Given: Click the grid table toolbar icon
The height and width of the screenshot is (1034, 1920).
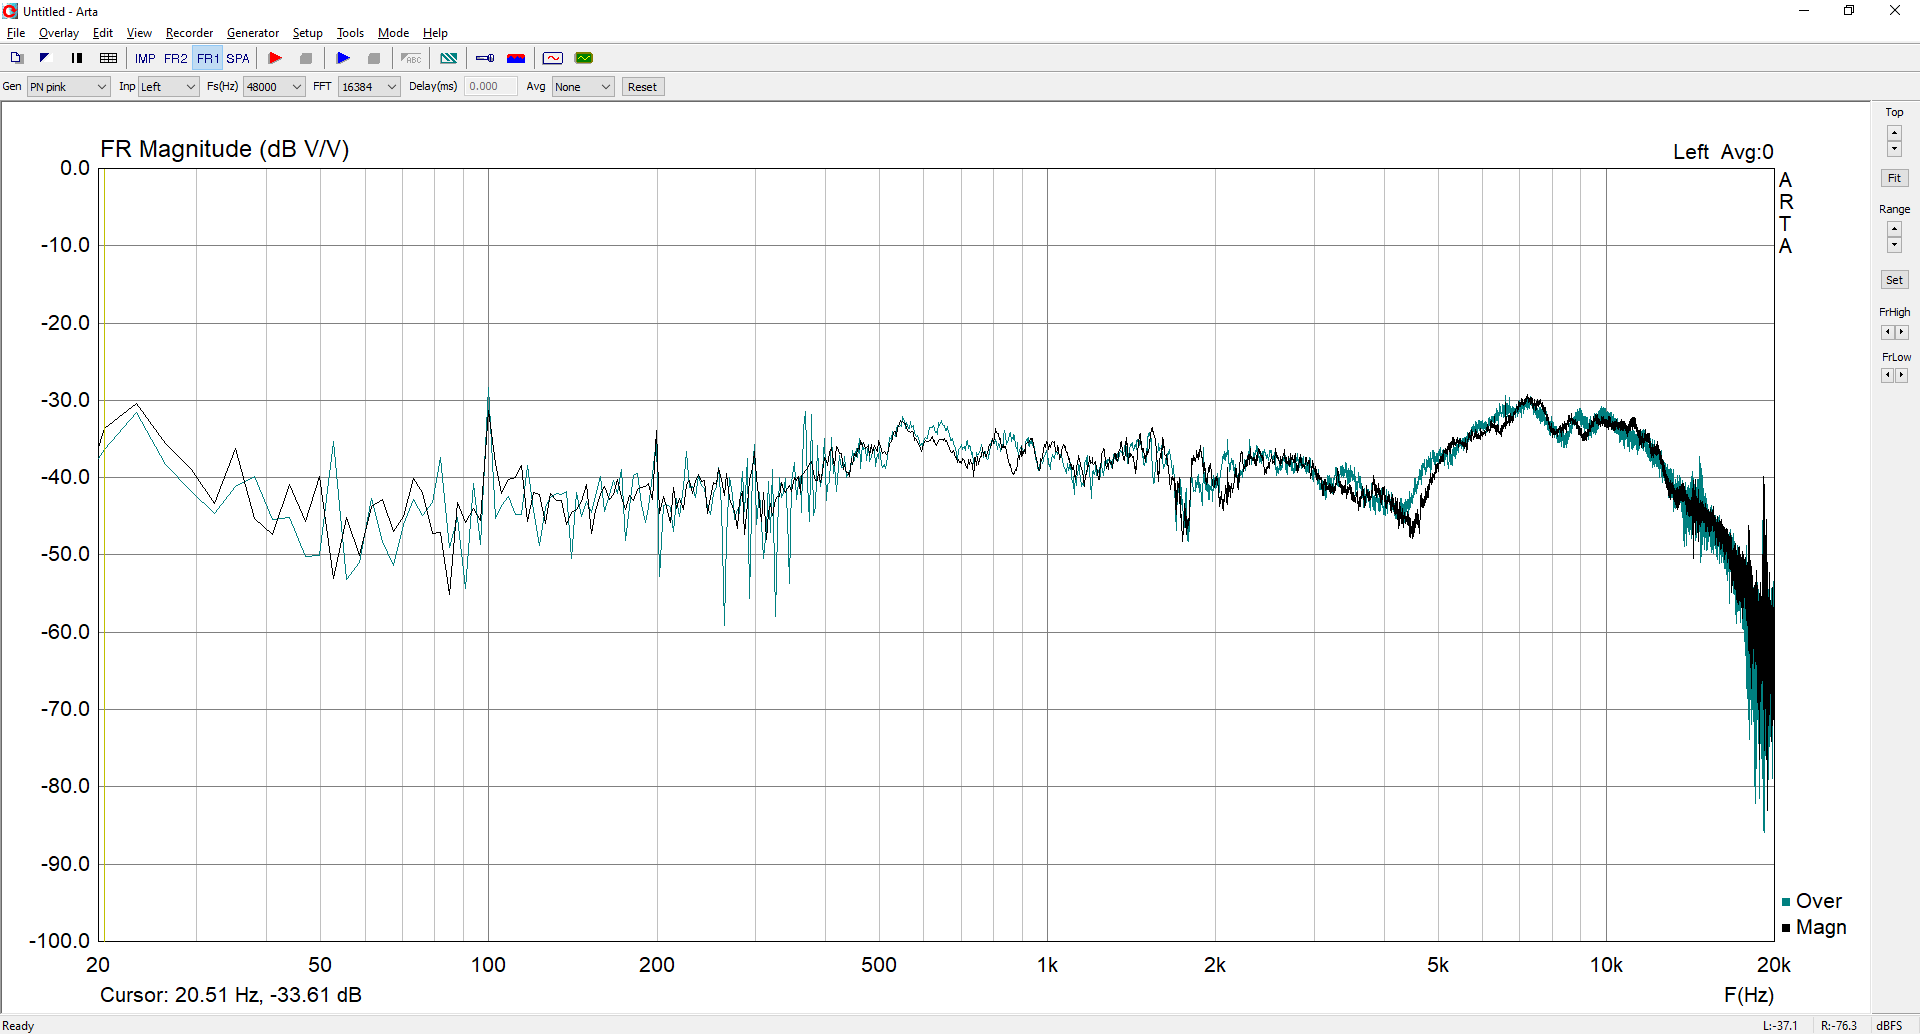Looking at the screenshot, I should coord(109,58).
